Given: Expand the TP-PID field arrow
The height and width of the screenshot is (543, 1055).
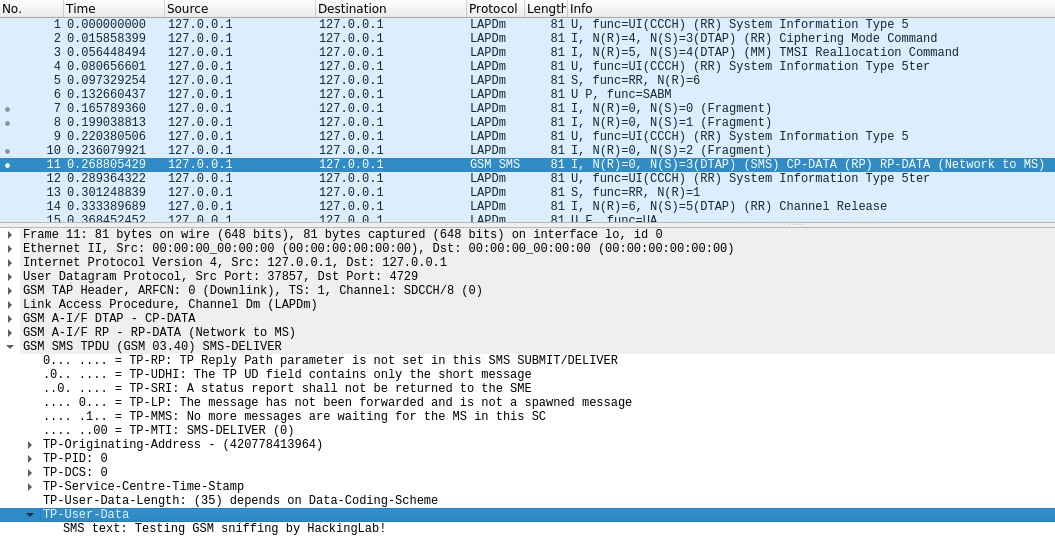Looking at the screenshot, I should [30, 459].
